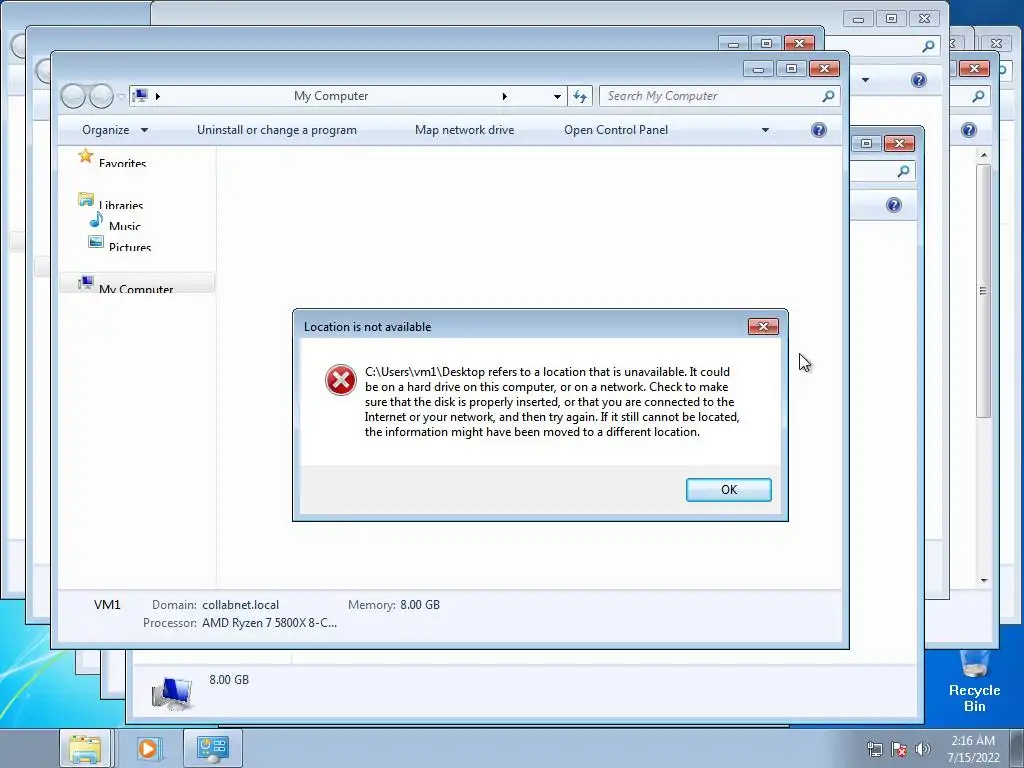
Task: Click My Computer text in address bar
Action: tap(331, 96)
